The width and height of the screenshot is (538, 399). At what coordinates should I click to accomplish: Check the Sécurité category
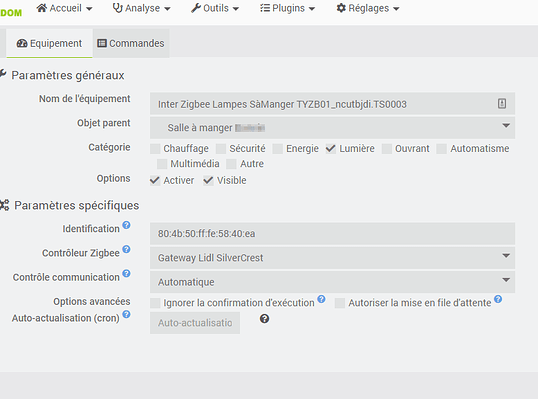click(x=221, y=149)
